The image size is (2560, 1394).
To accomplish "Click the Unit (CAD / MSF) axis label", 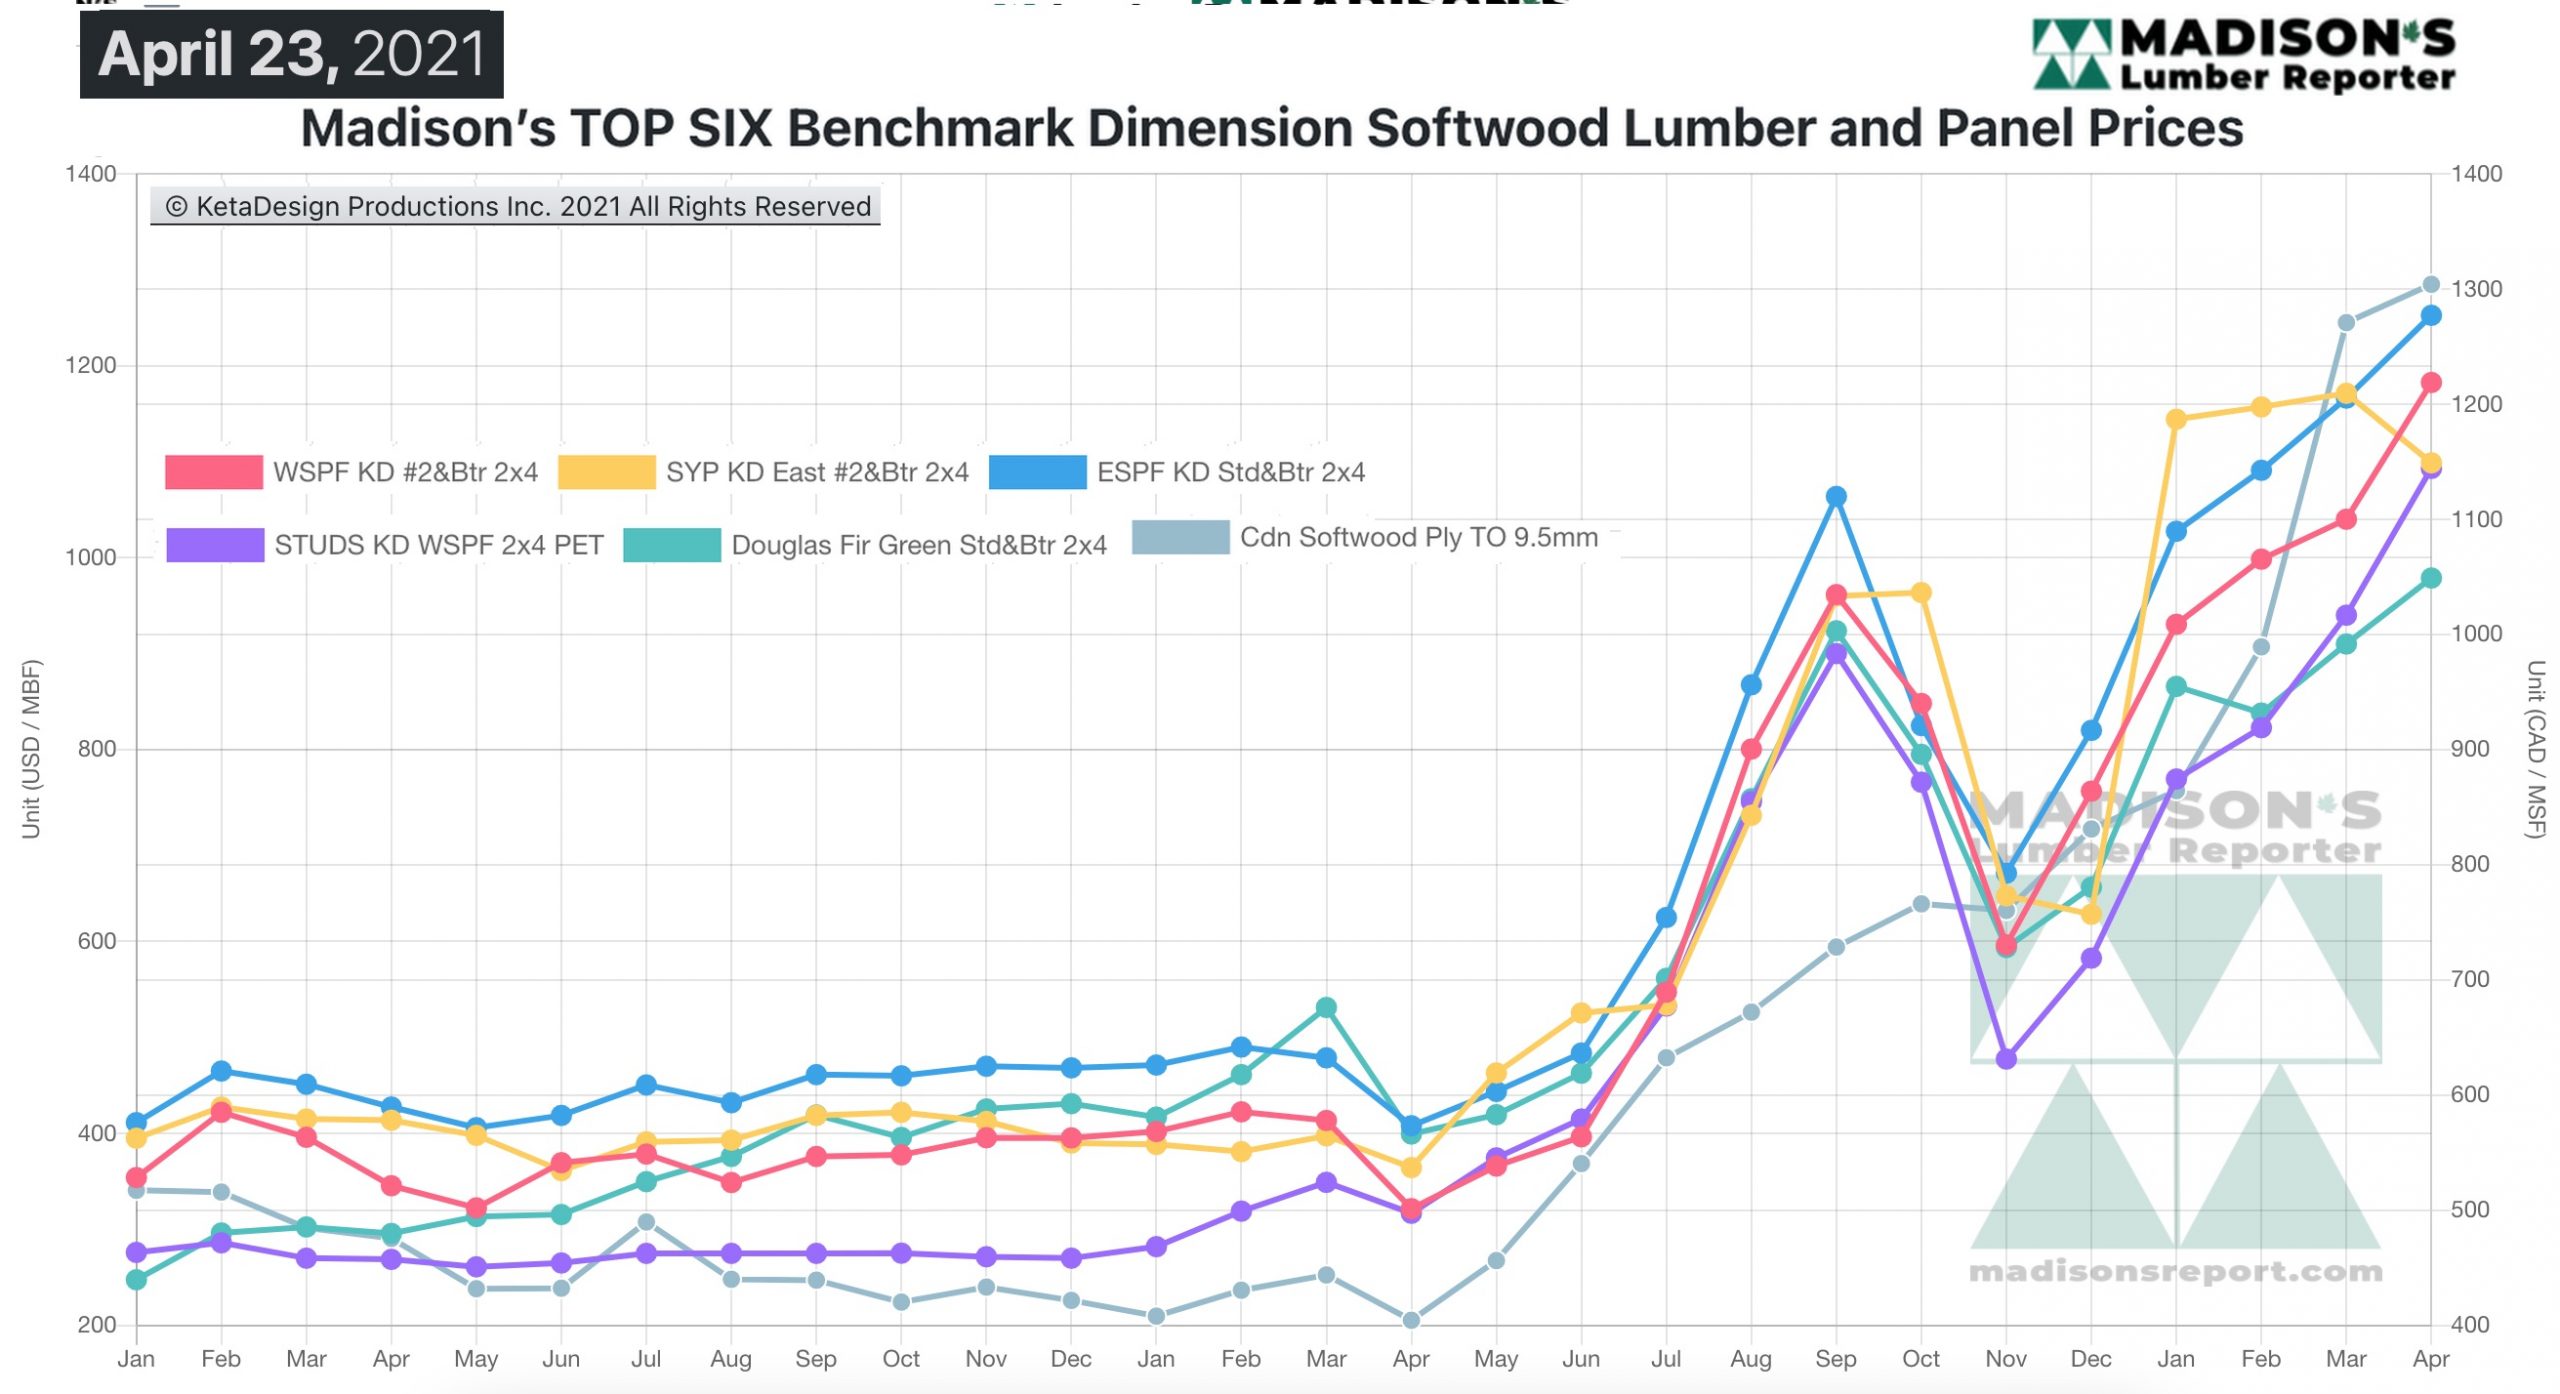I will [x=2535, y=749].
